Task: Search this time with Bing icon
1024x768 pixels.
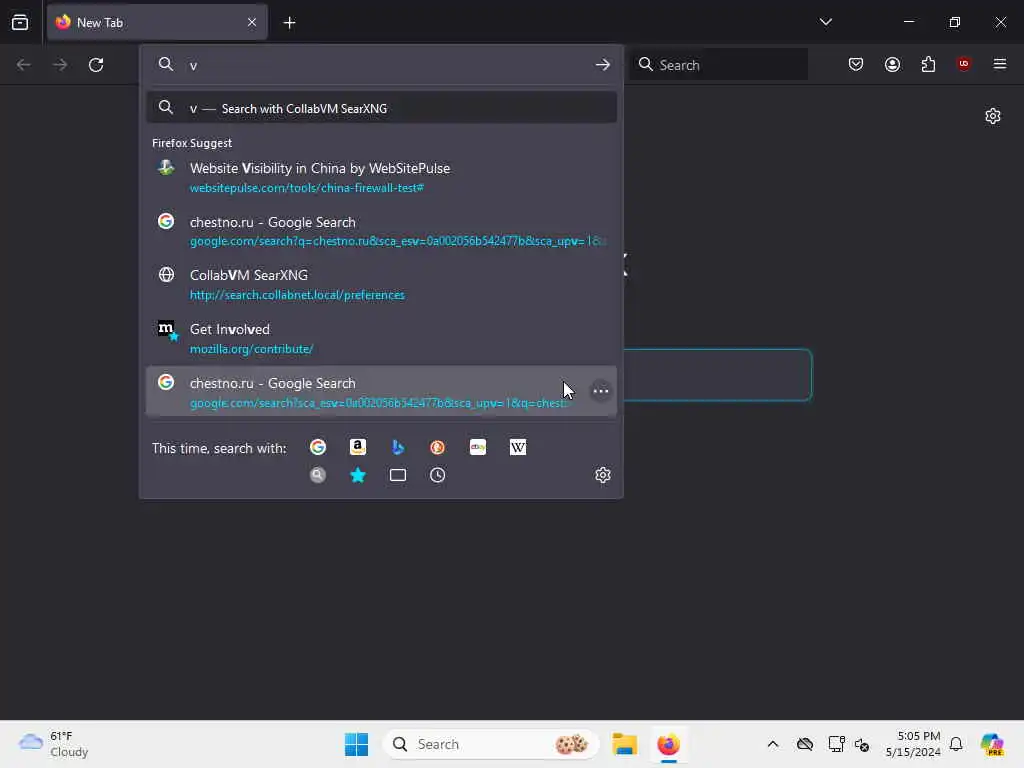Action: coord(398,447)
